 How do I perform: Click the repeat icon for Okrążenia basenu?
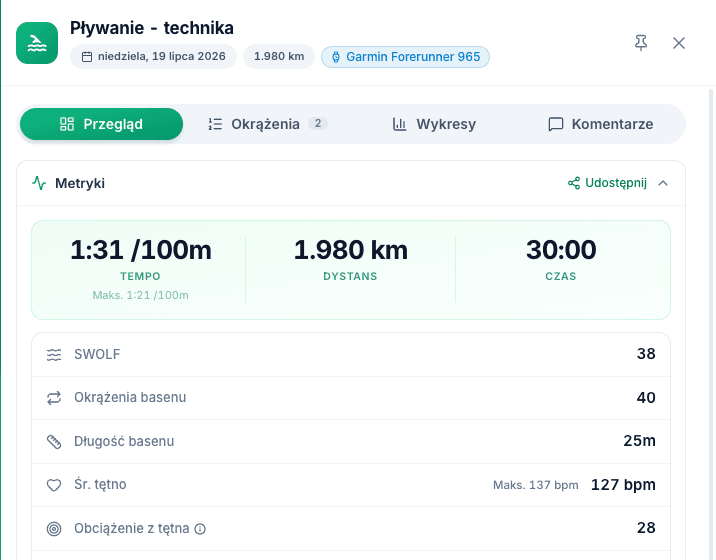pos(54,398)
